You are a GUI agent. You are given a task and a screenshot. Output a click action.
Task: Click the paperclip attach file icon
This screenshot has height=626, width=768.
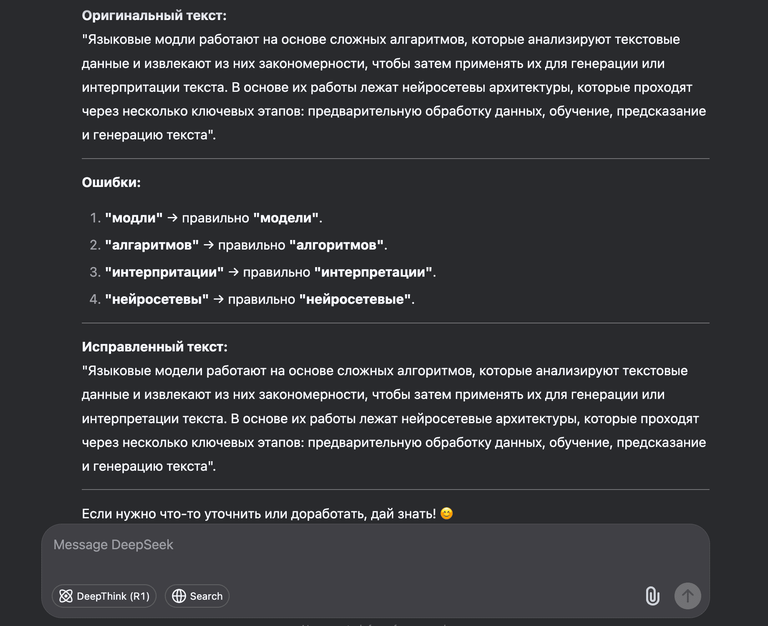[x=652, y=596]
